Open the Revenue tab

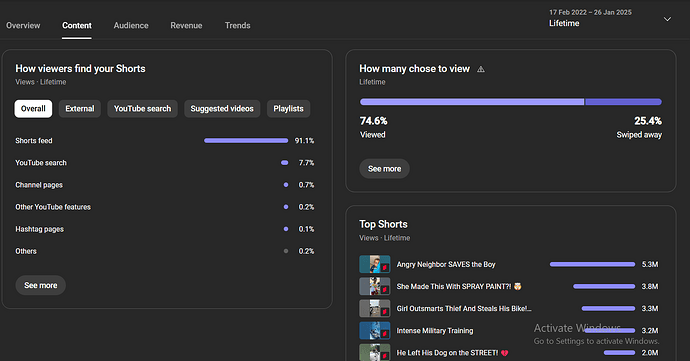pos(186,26)
